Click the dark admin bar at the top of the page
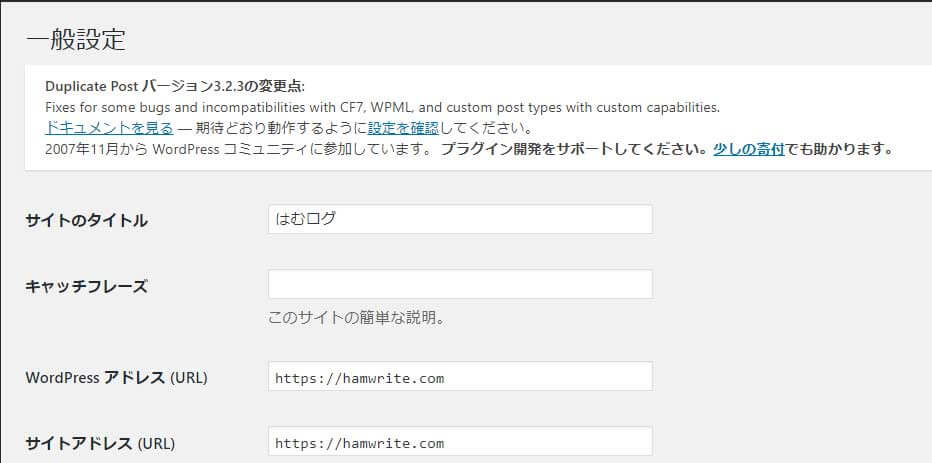The width and height of the screenshot is (932, 463). click(466, 1)
